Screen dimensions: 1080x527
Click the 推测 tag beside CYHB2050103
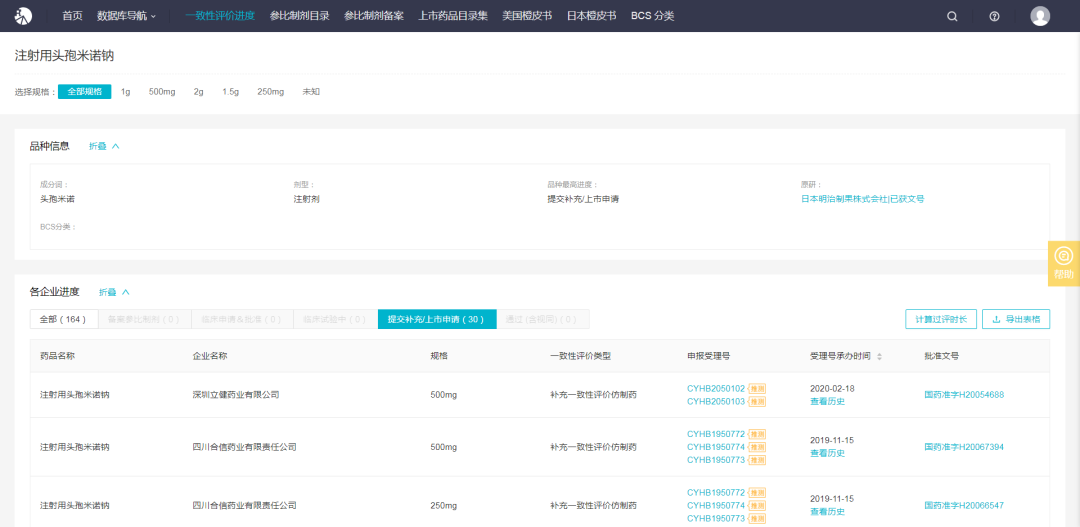[757, 401]
